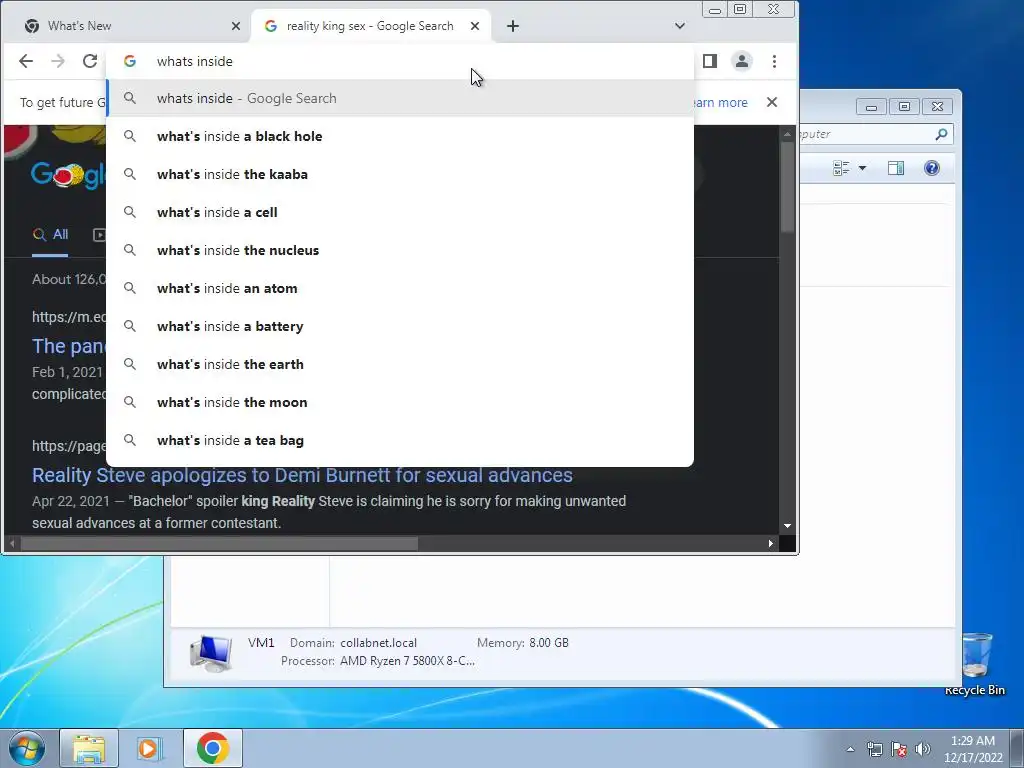Open the Chrome profile avatar
1024x768 pixels.
742,61
